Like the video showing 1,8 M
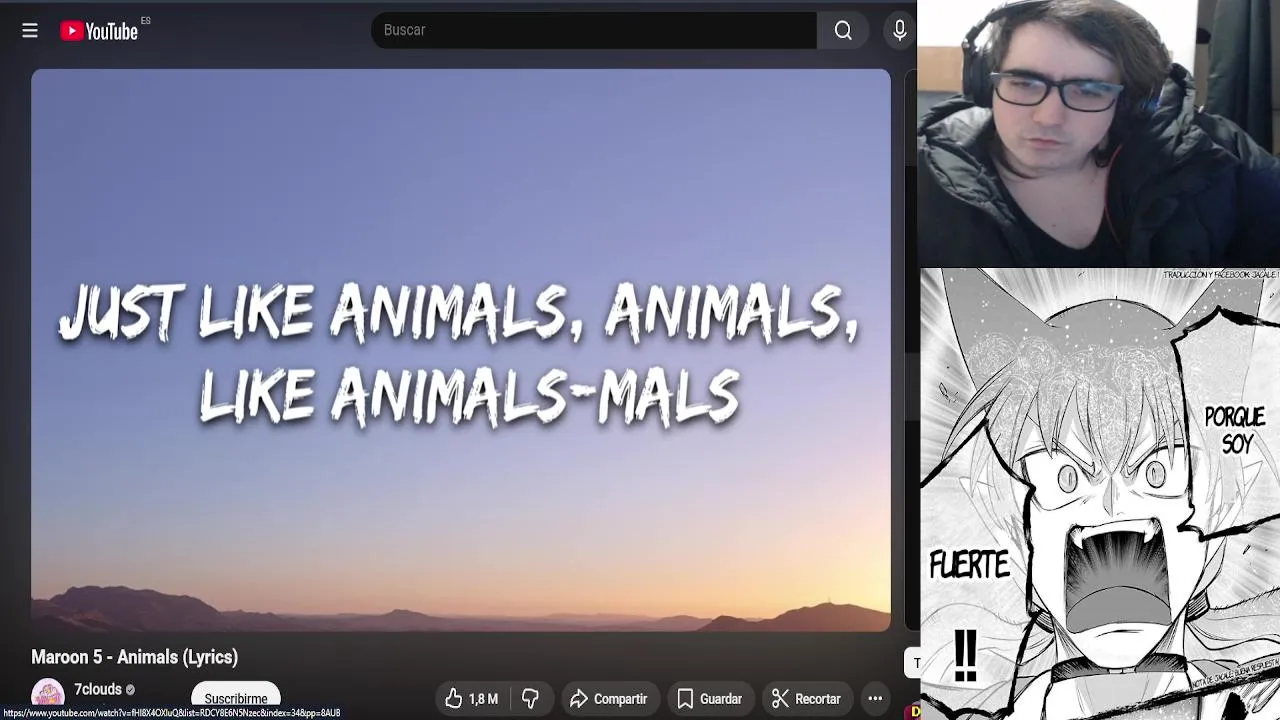 tap(472, 699)
